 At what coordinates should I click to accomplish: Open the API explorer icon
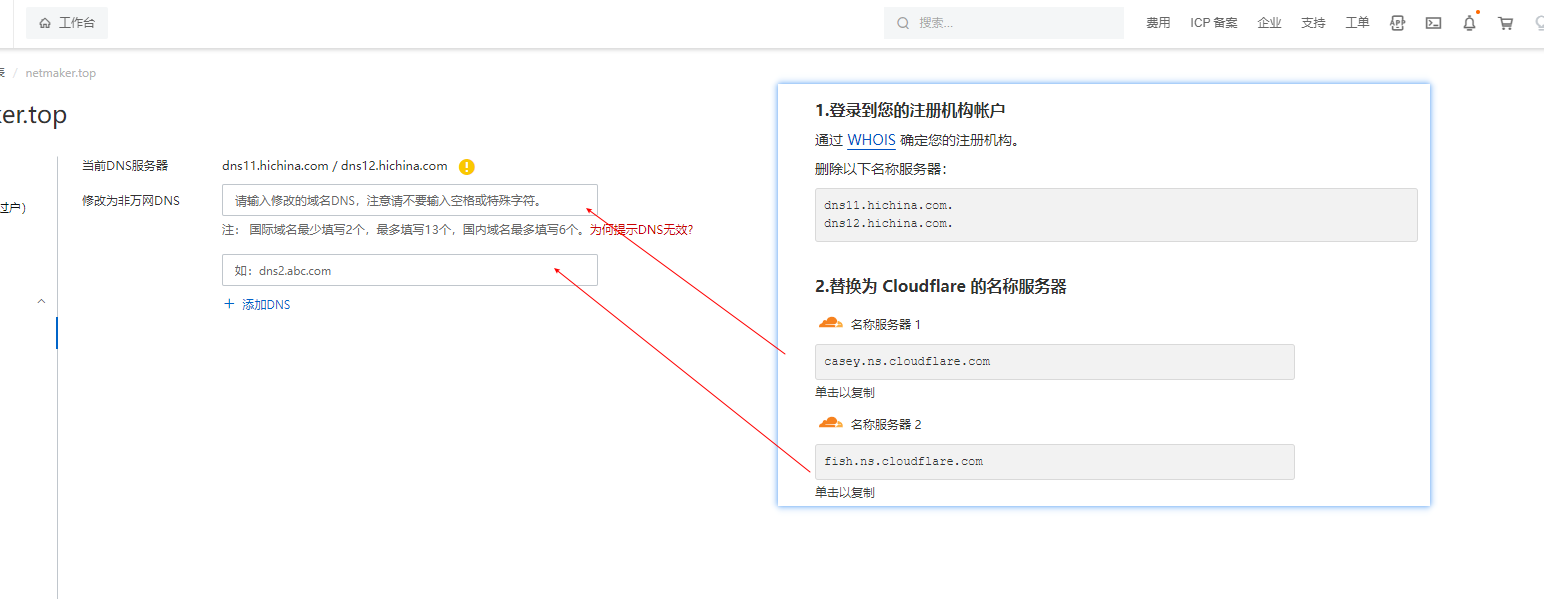[x=1398, y=23]
